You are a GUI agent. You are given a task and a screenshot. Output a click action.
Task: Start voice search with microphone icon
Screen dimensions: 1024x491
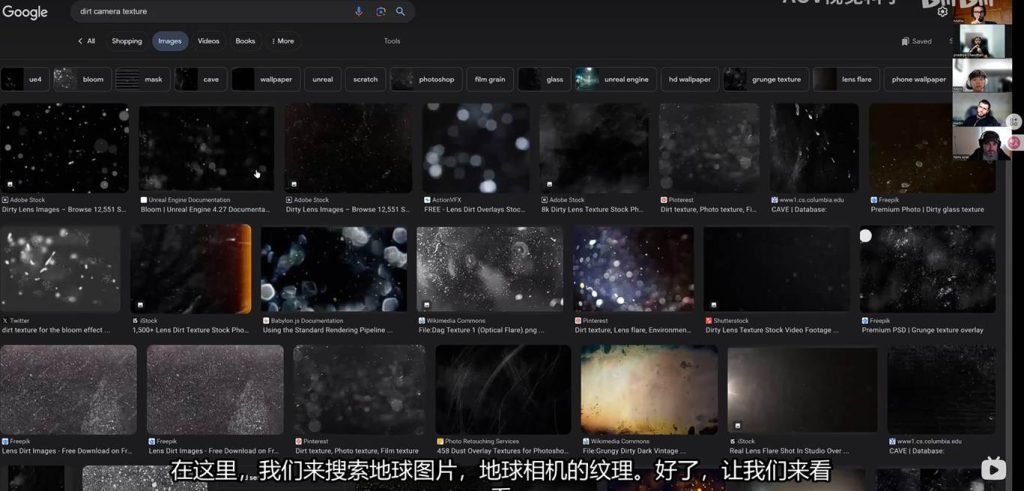(x=359, y=12)
